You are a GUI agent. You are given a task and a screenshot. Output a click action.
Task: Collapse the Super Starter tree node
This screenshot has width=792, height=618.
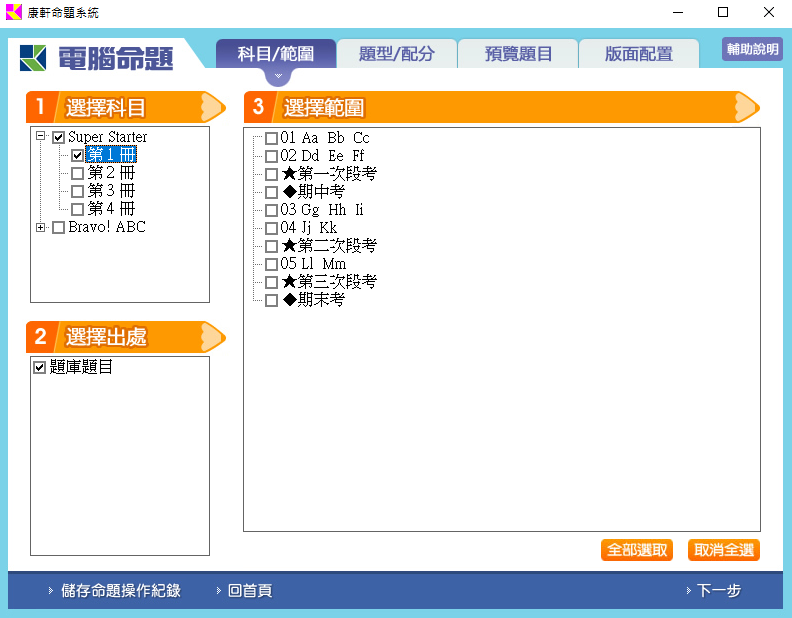click(41, 137)
